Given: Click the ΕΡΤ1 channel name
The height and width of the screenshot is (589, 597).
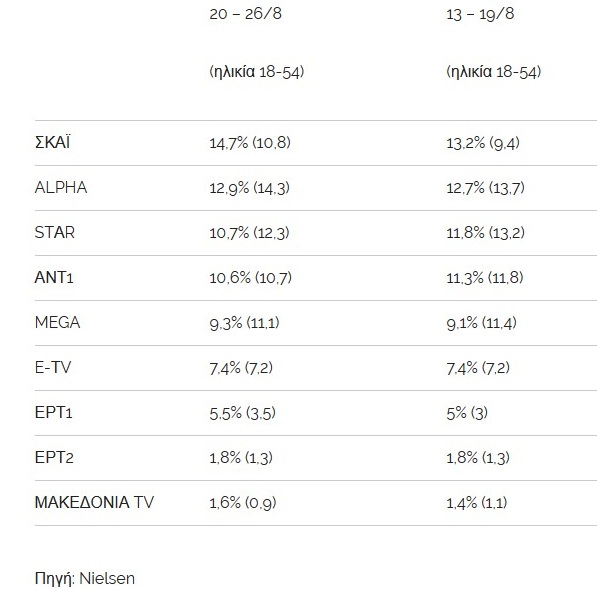Looking at the screenshot, I should [53, 412].
